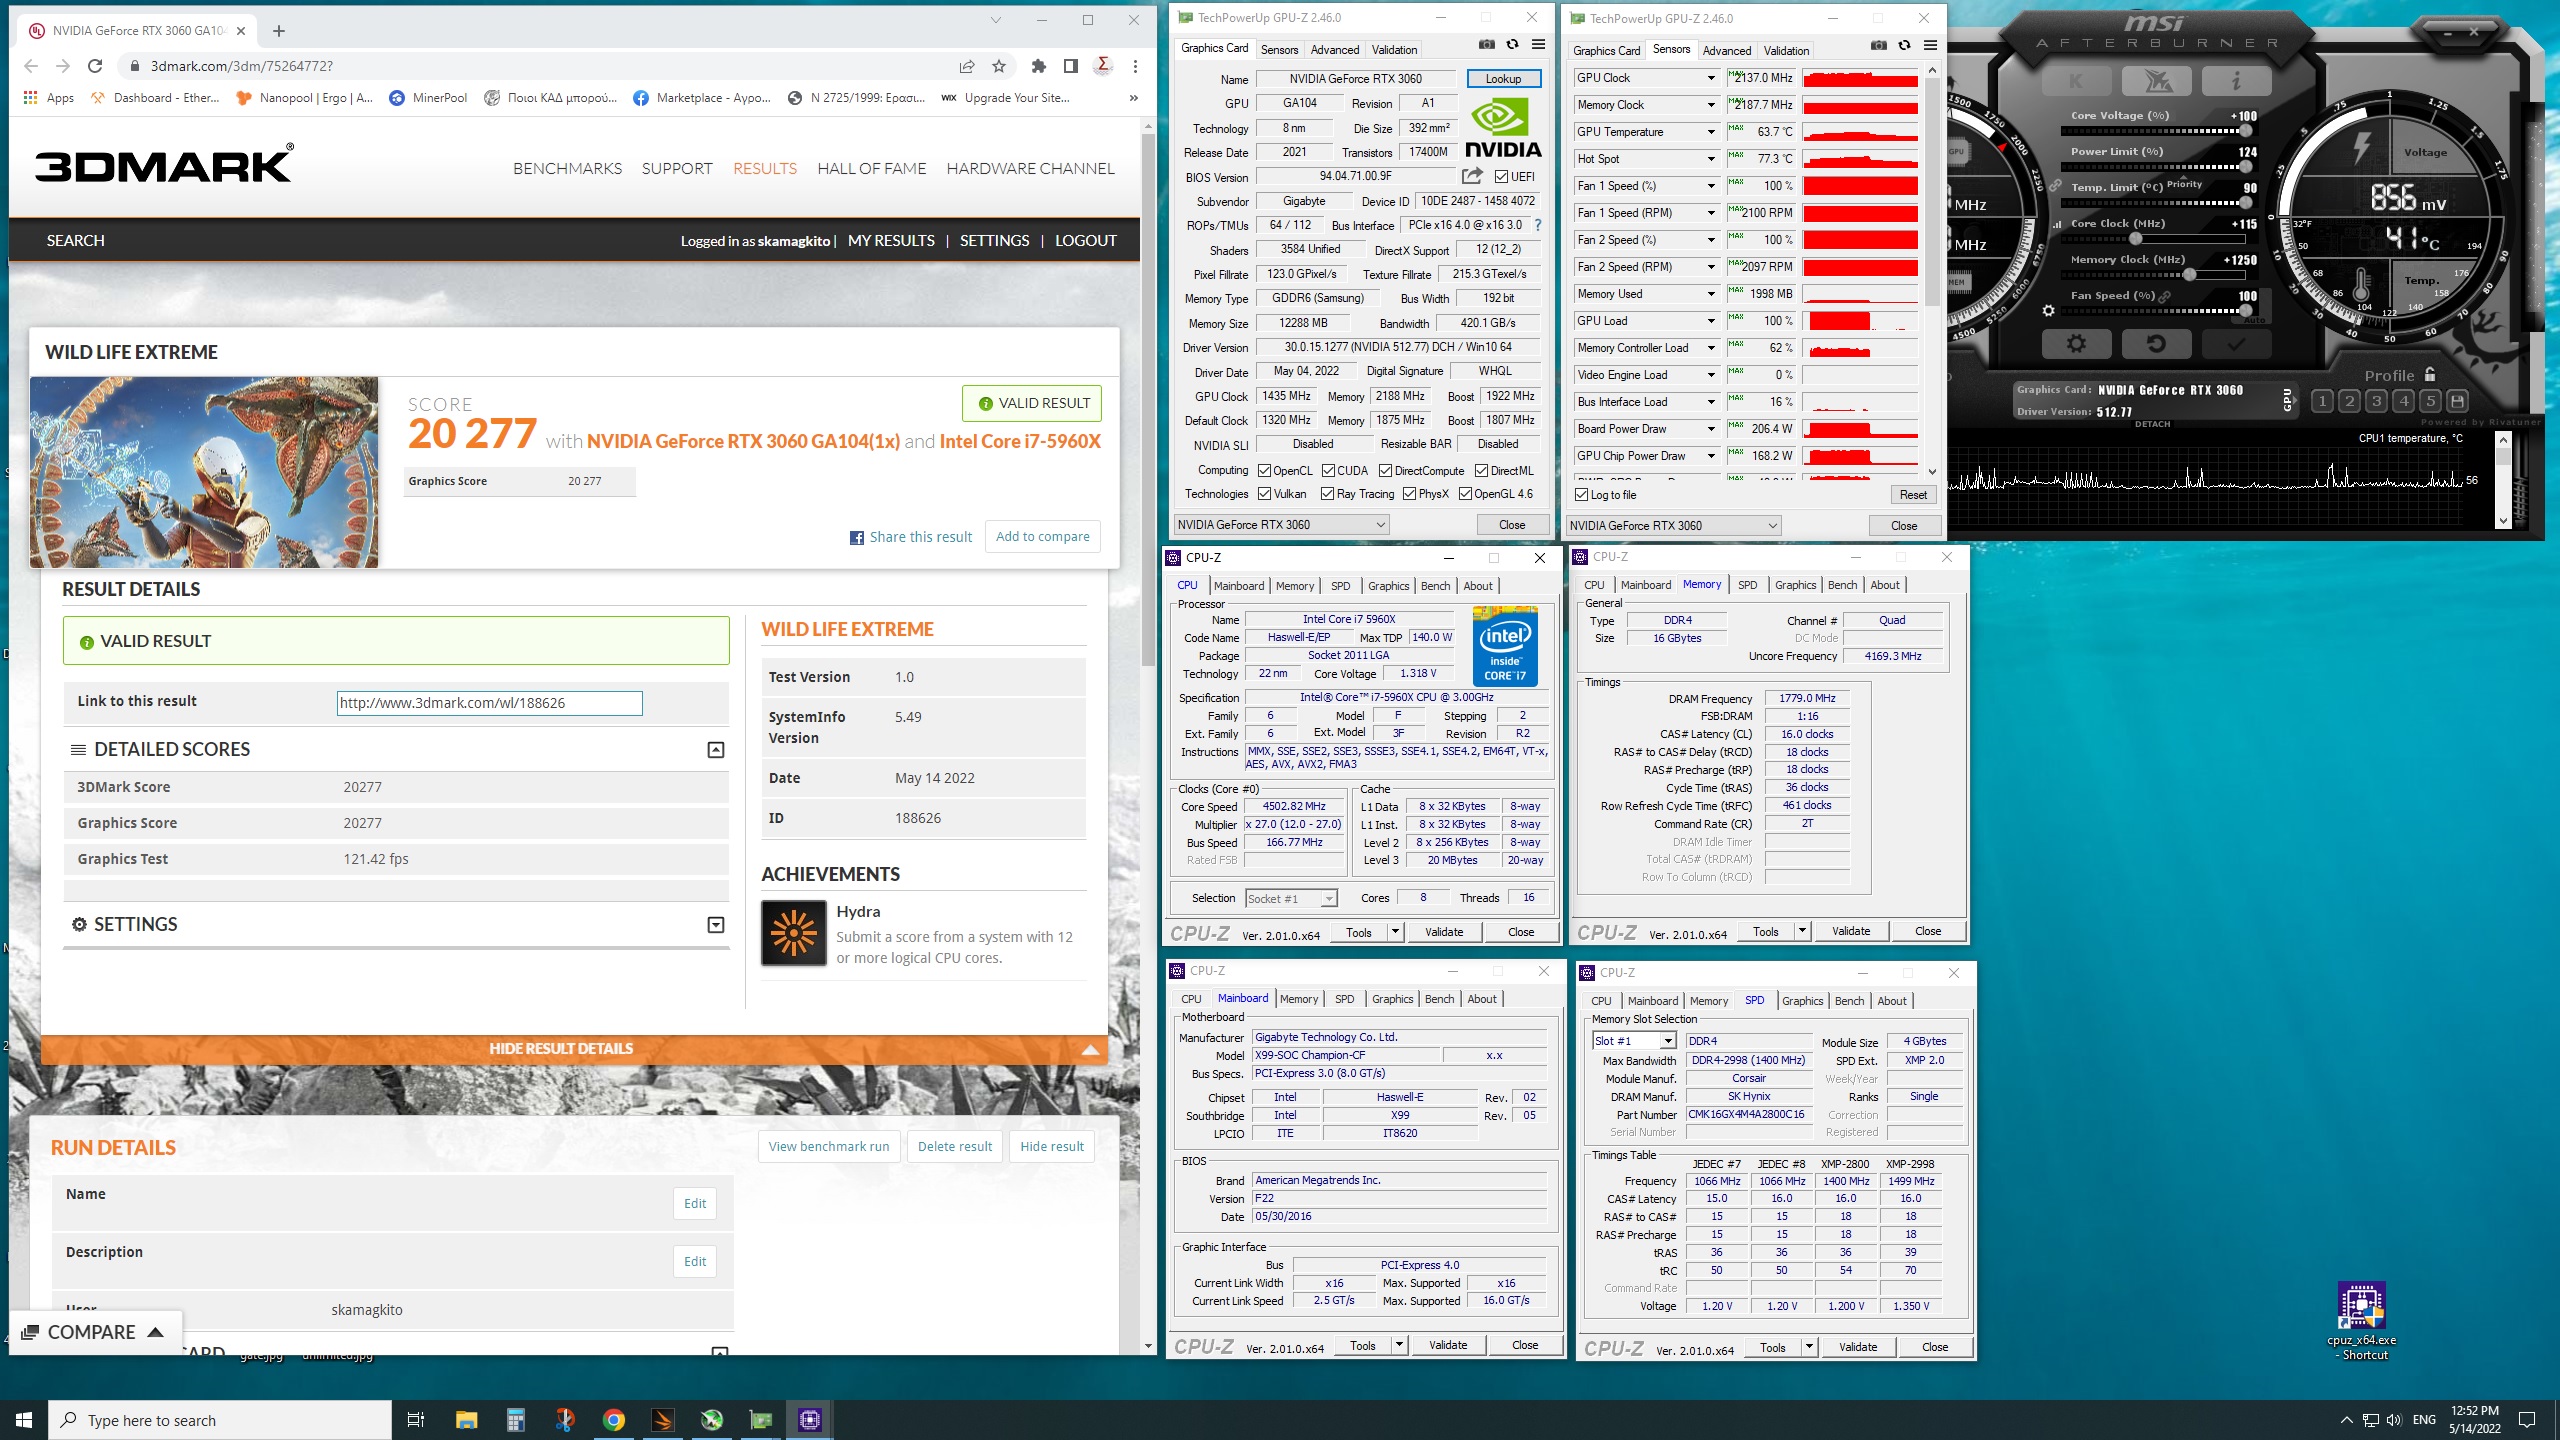Image resolution: width=2560 pixels, height=1440 pixels.
Task: Click GPU-Z Sensors window camera icon
Action: (1879, 46)
